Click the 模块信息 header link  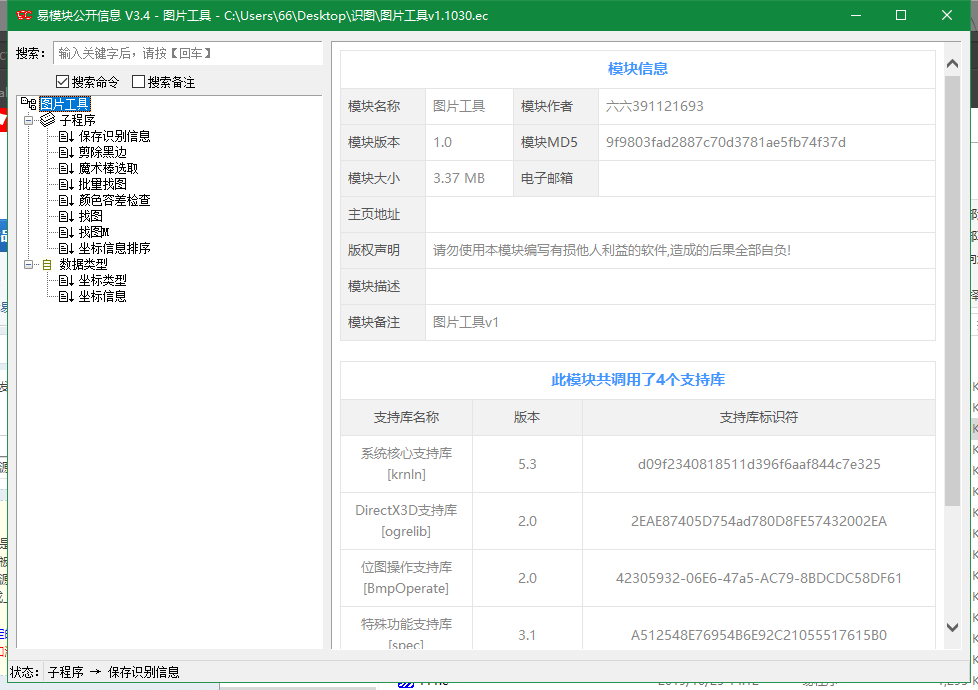click(x=637, y=68)
